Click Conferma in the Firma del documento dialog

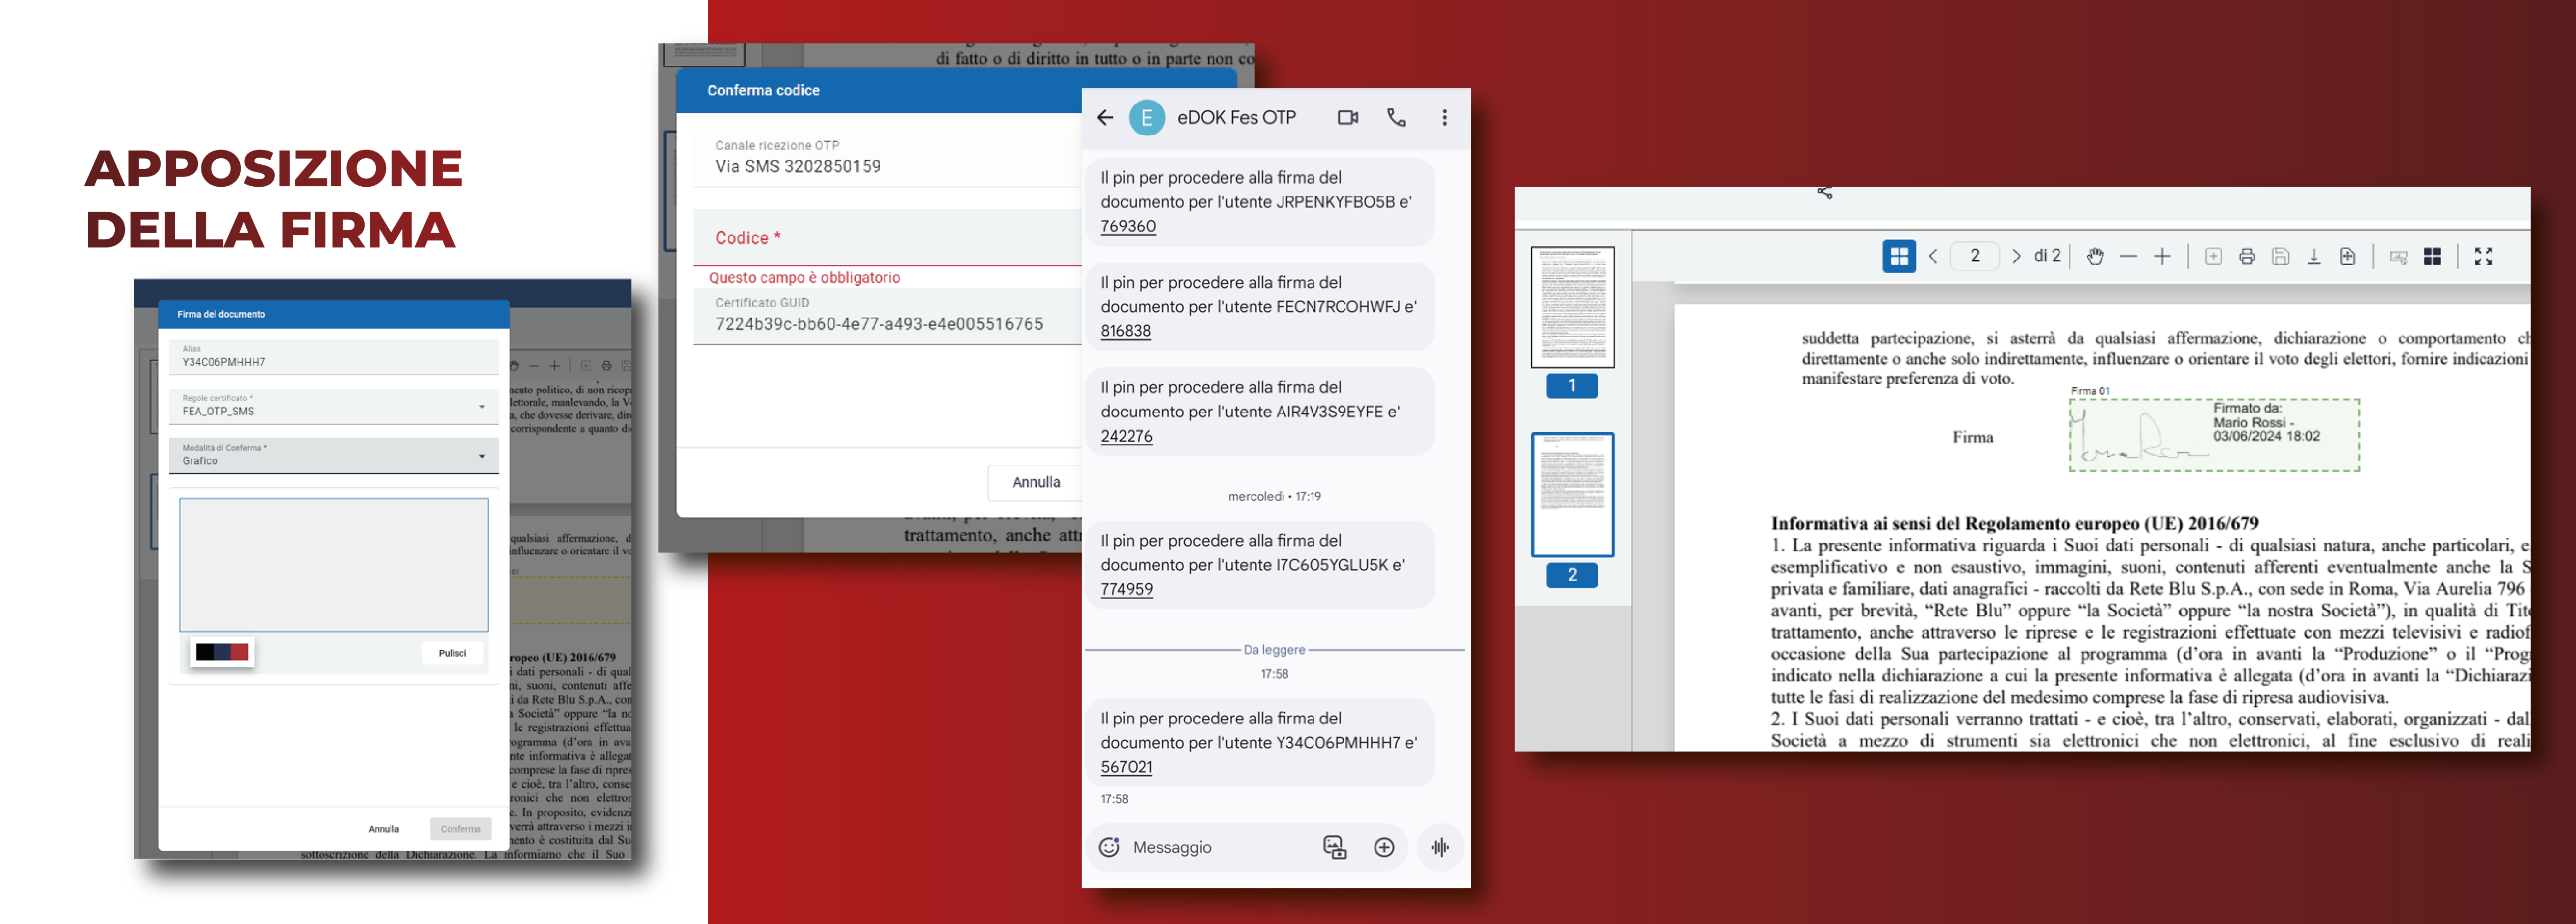(x=460, y=829)
